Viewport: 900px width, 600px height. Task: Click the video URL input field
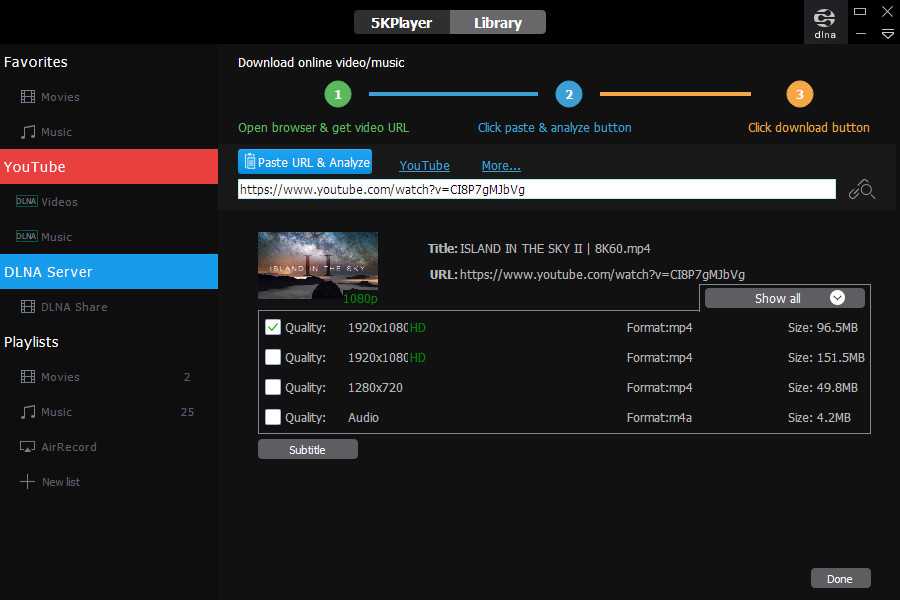[x=536, y=189]
